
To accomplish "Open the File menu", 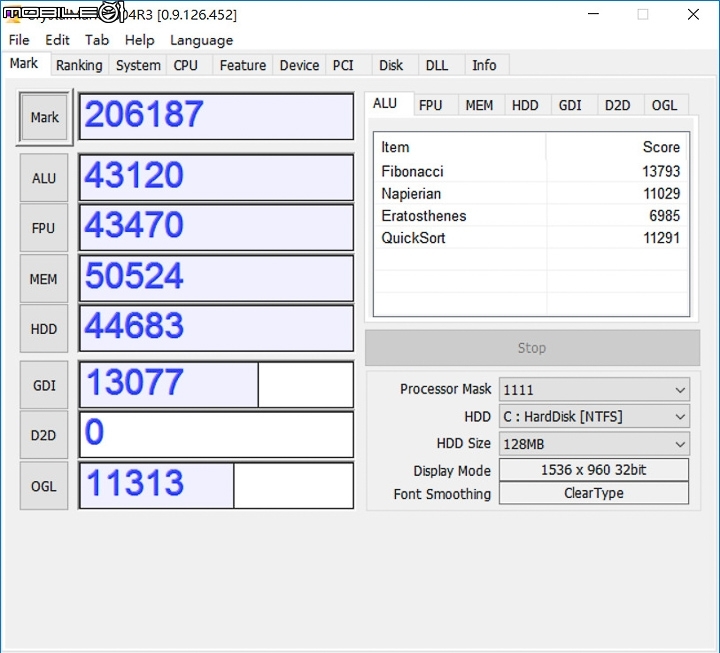I will point(19,40).
